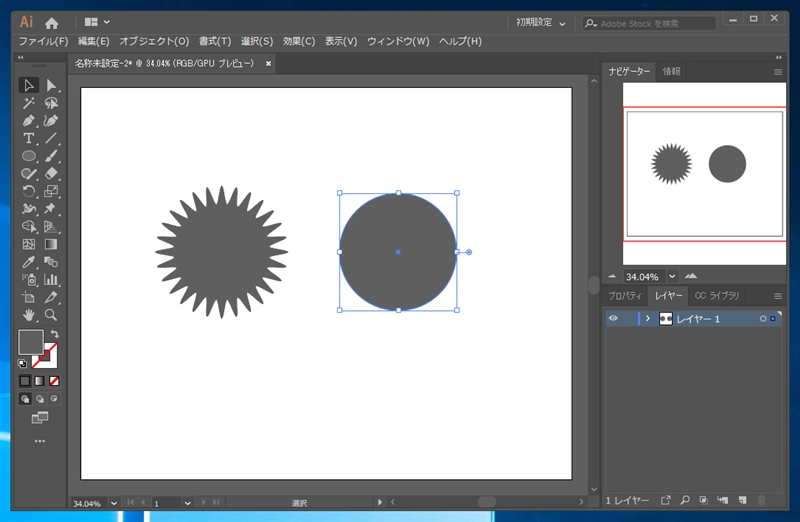Select the Gradient tool
Screen dimensions: 800x522
51,244
